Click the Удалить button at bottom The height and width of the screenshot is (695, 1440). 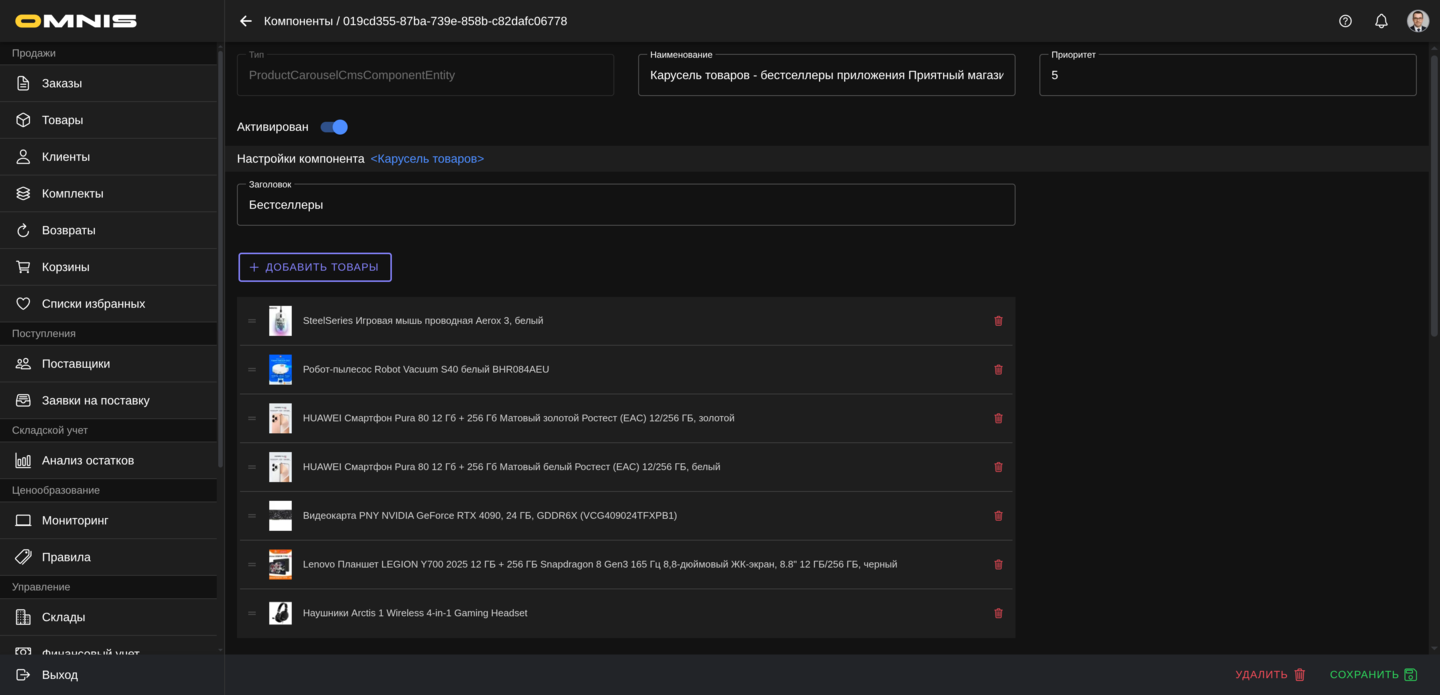pyautogui.click(x=1270, y=675)
